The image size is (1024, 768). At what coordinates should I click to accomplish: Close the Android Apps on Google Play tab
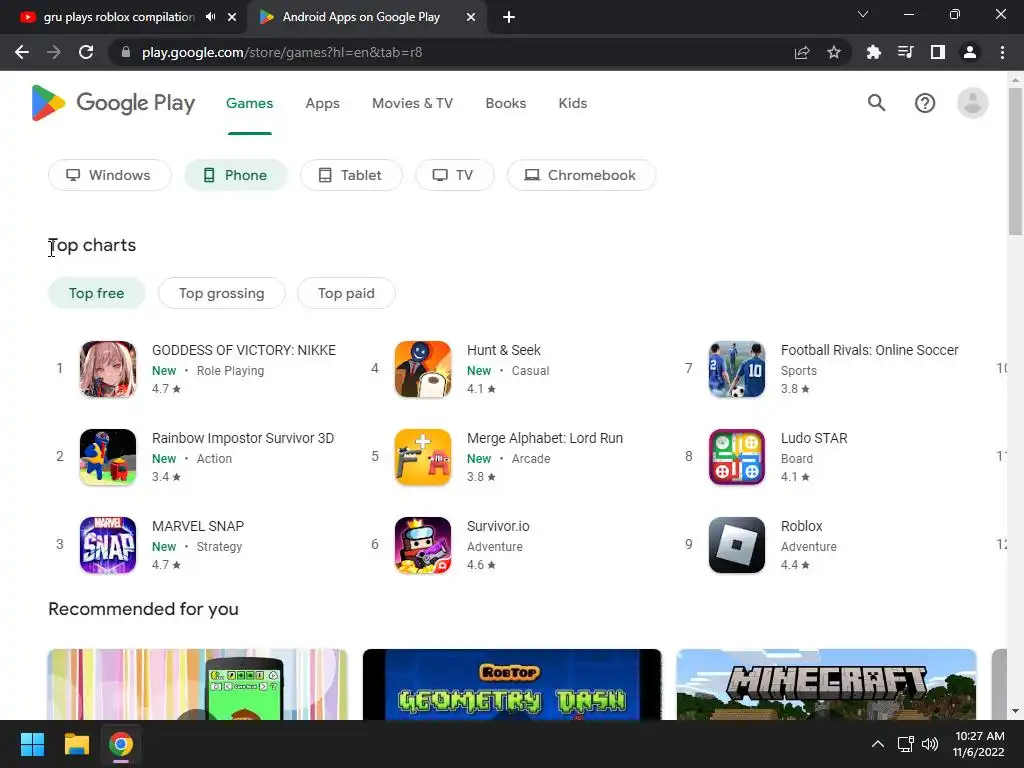tap(471, 17)
